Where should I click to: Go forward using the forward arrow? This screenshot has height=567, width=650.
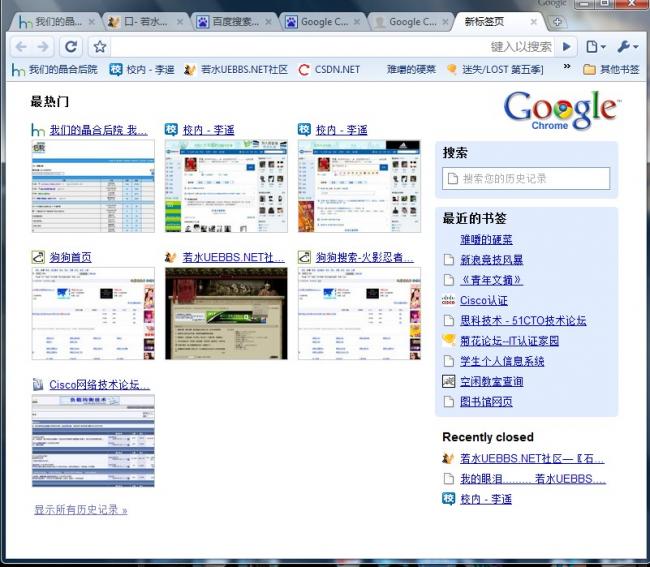tap(43, 47)
